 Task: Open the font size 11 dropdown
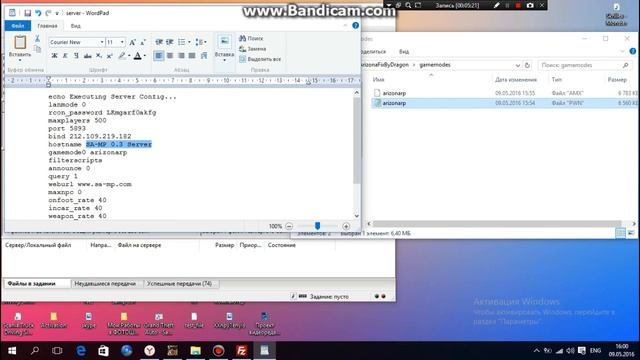[122, 42]
